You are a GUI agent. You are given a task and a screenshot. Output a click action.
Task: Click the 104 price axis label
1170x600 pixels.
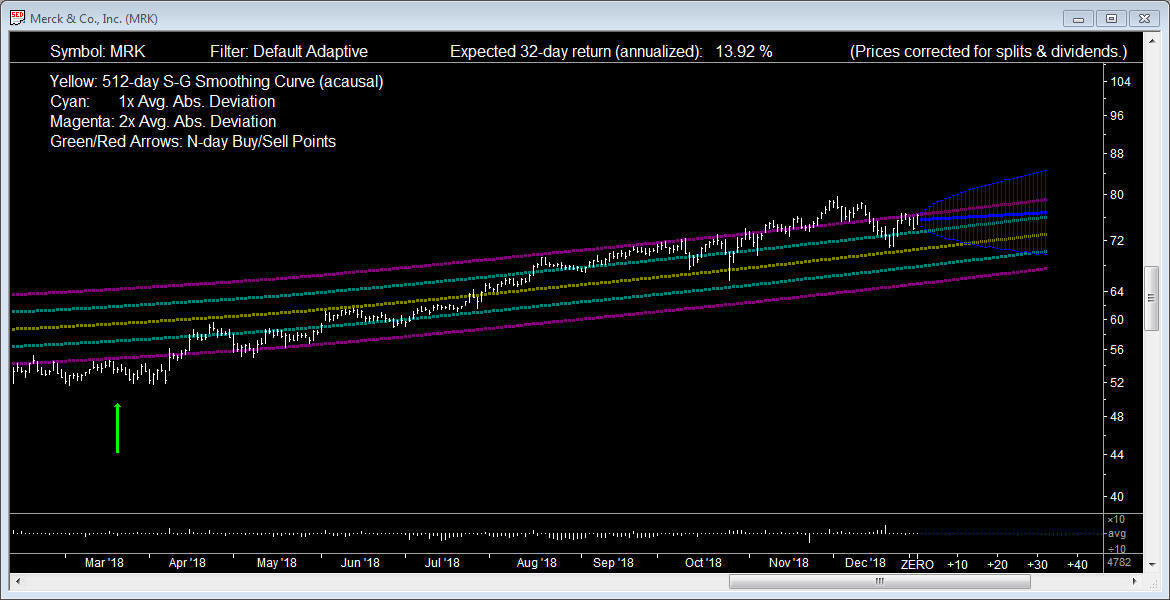click(1121, 82)
